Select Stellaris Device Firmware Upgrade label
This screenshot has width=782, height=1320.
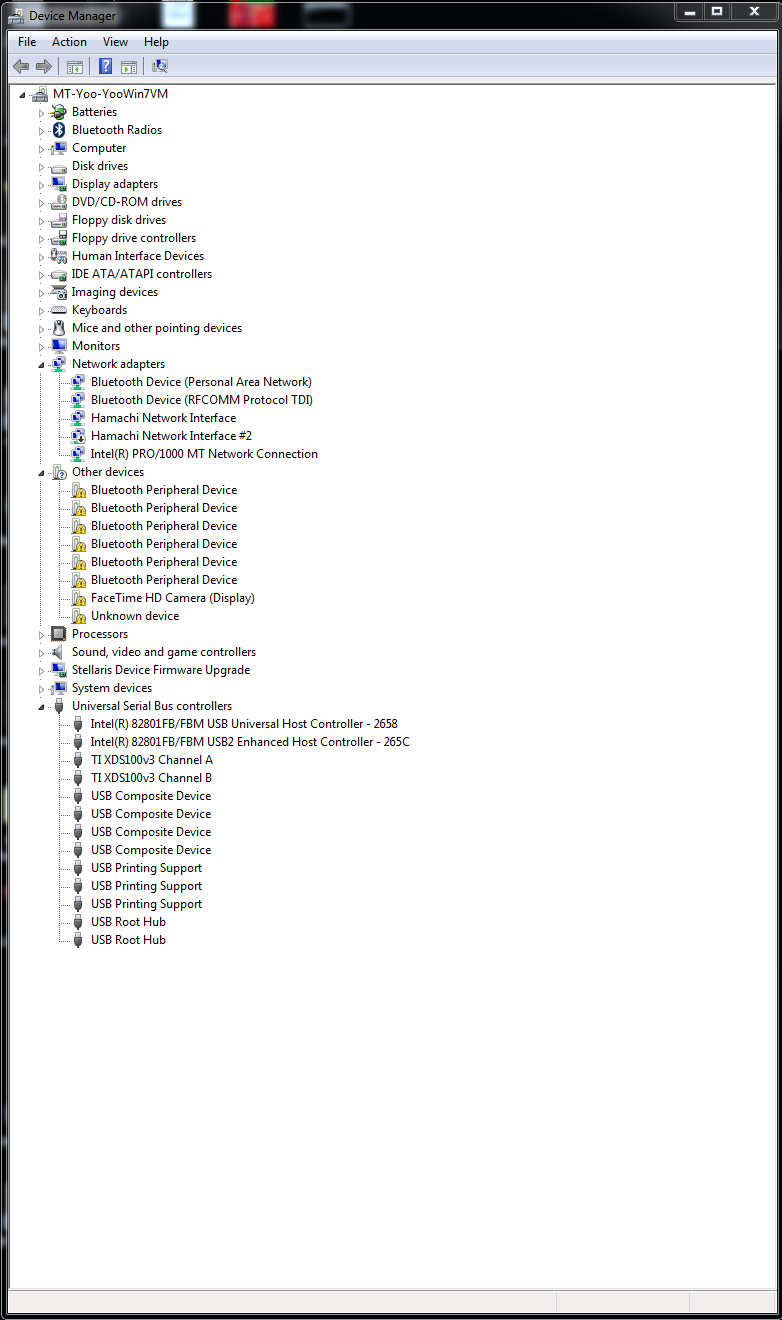coord(161,670)
